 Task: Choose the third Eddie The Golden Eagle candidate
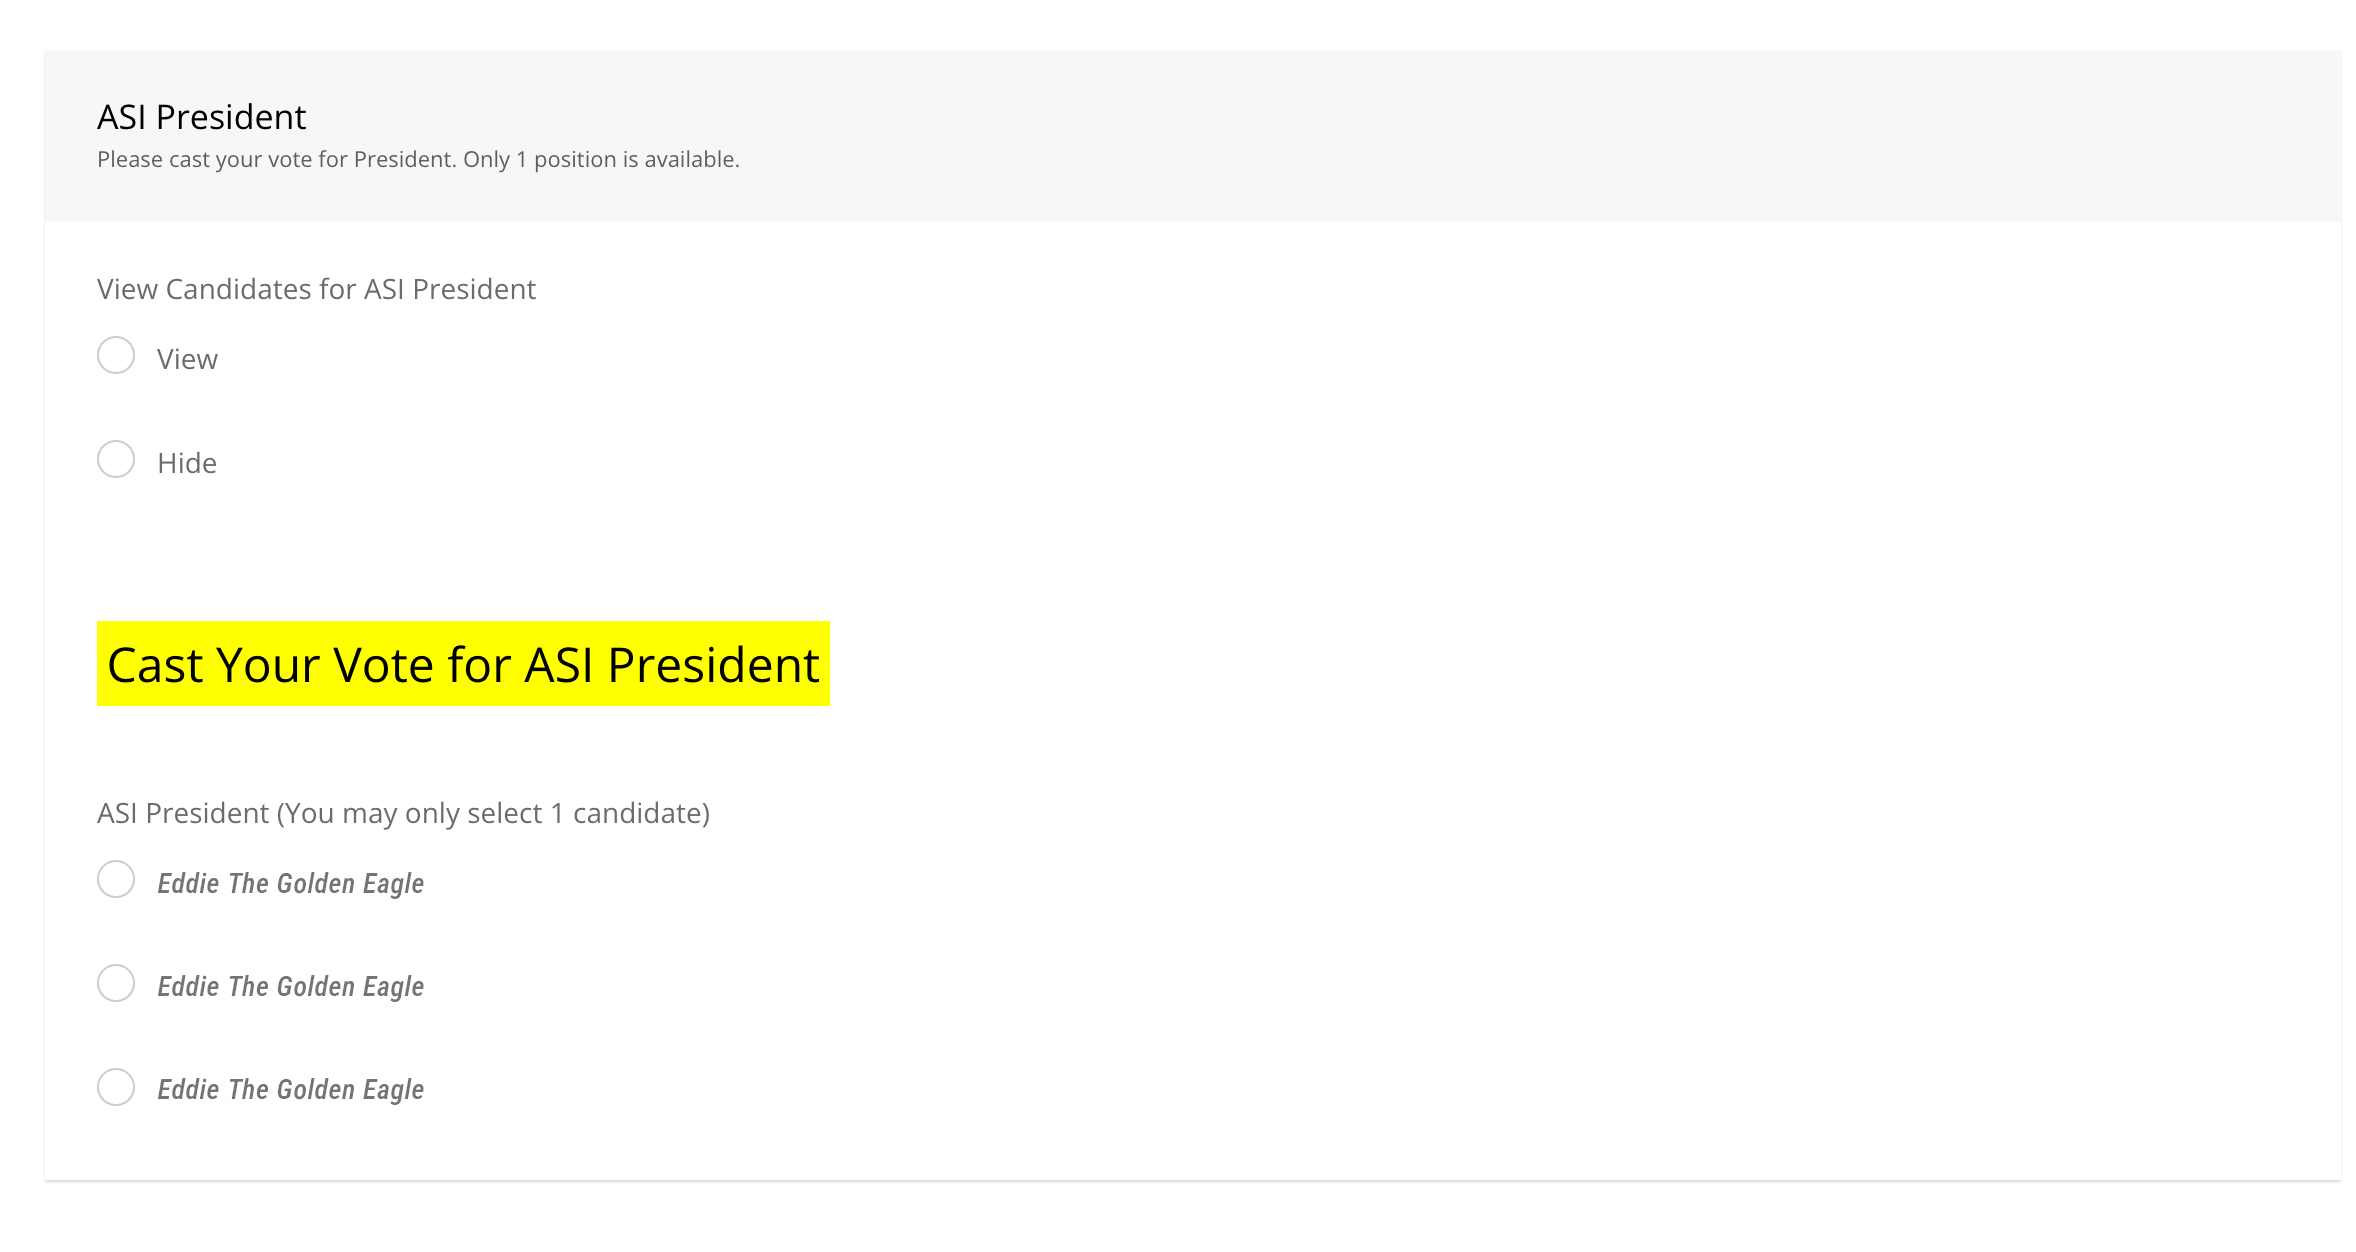(116, 1087)
